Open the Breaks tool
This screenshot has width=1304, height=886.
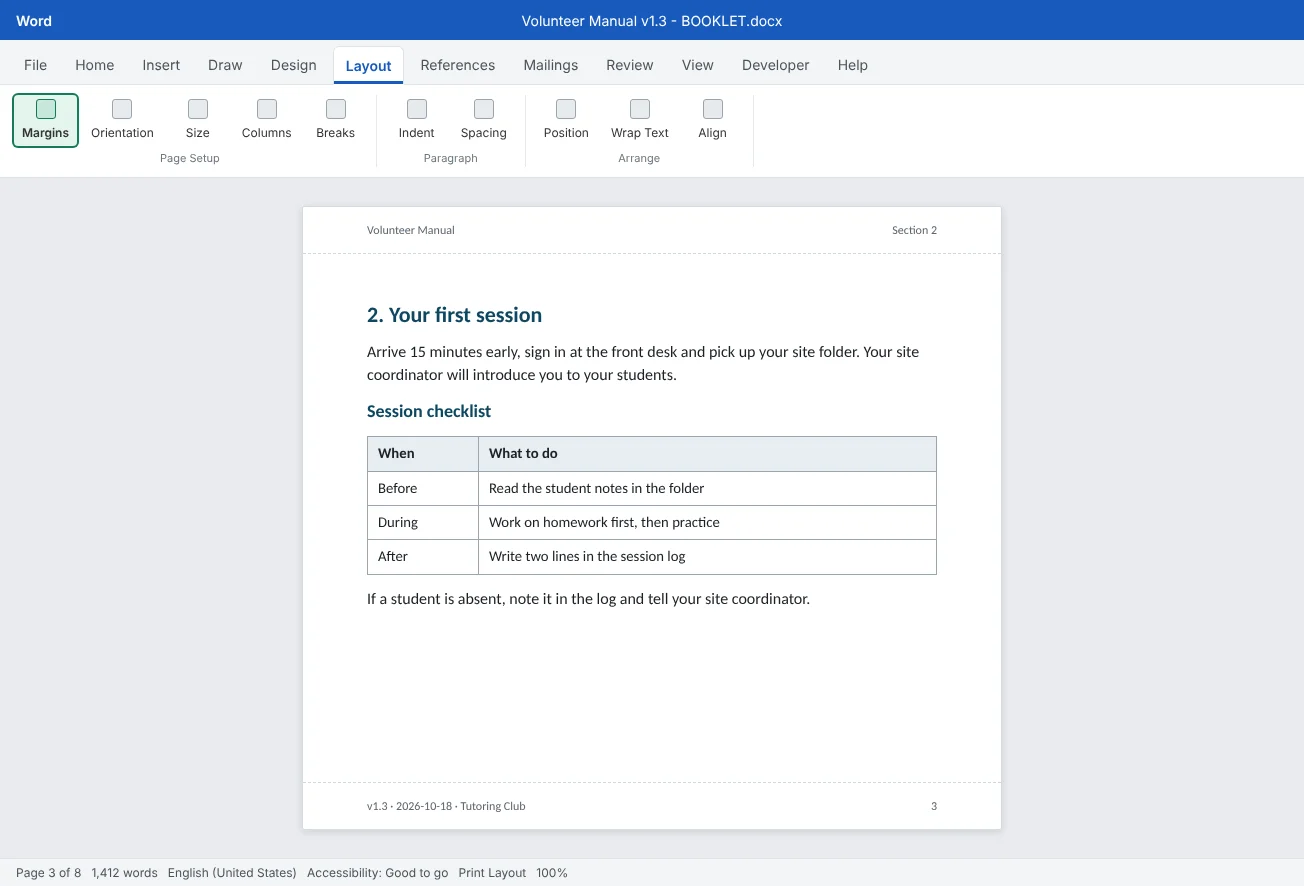[336, 120]
